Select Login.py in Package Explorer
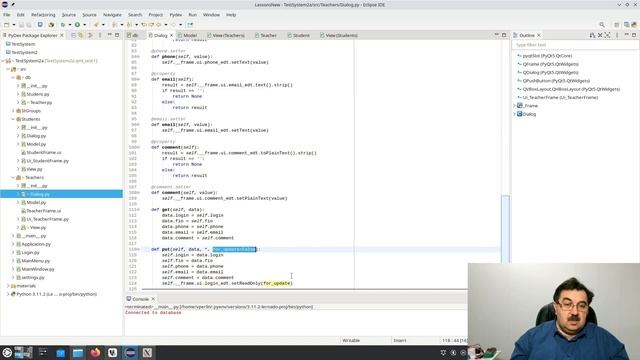This screenshot has width=640, height=360. [30, 253]
